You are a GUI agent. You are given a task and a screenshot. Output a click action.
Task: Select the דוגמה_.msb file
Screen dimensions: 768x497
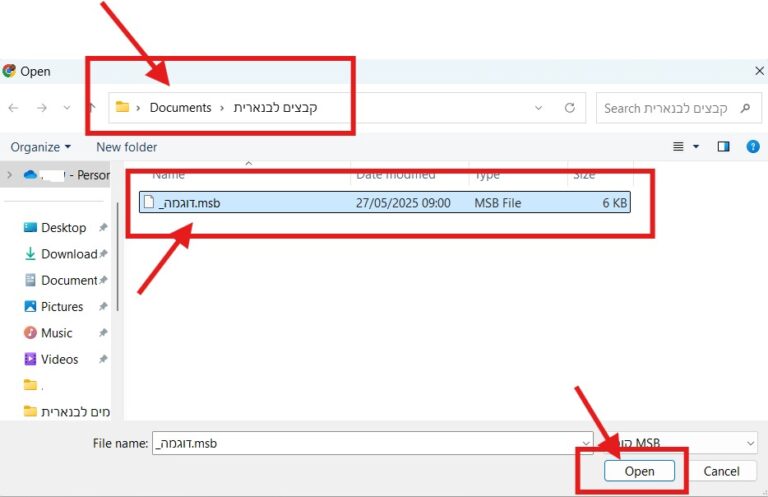(190, 203)
